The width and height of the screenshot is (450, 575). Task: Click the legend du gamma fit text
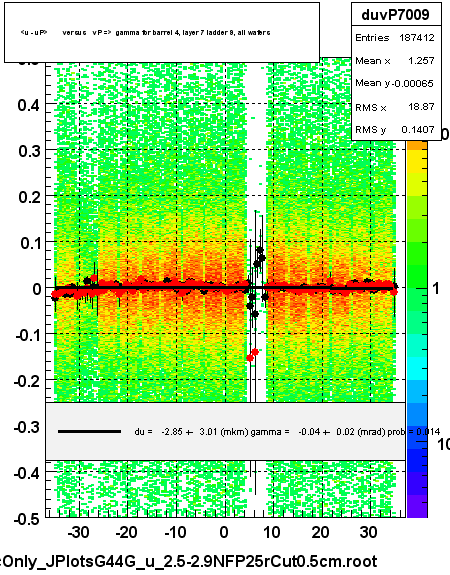[287, 432]
